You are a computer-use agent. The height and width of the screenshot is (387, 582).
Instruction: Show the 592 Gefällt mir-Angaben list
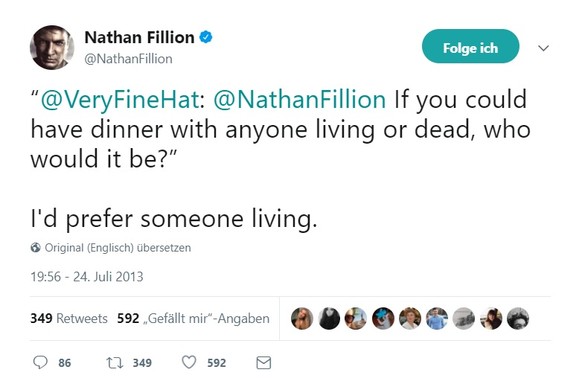[193, 318]
